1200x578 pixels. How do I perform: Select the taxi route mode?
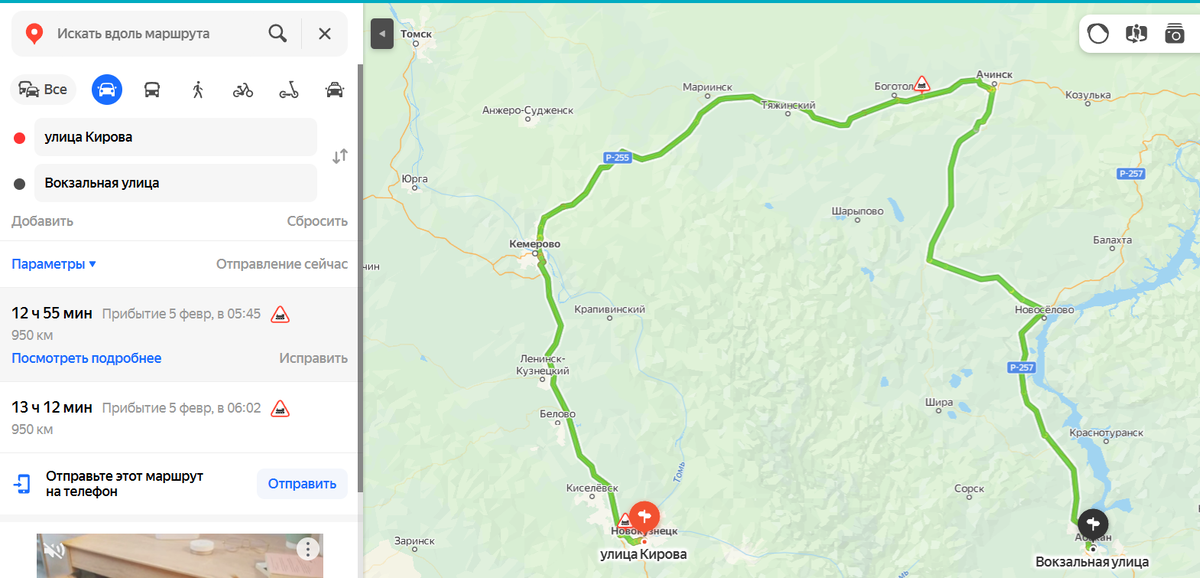click(x=335, y=90)
